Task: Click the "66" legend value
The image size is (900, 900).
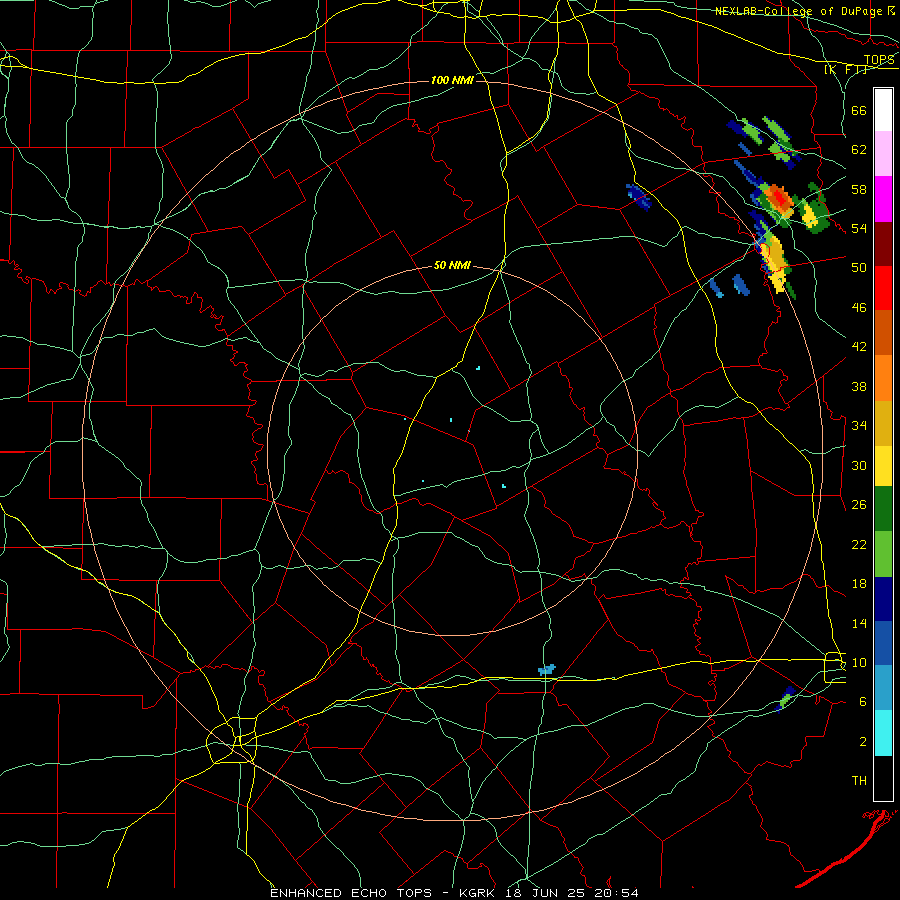Action: point(859,110)
